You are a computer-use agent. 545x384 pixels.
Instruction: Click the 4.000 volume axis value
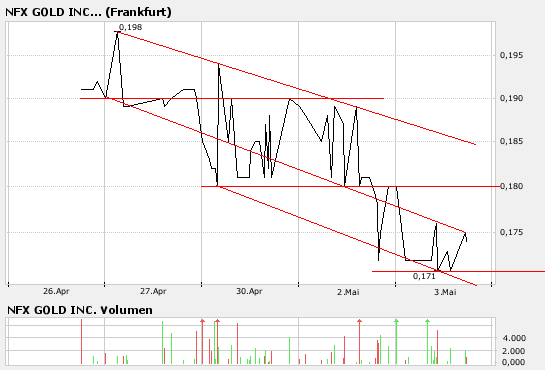click(514, 338)
